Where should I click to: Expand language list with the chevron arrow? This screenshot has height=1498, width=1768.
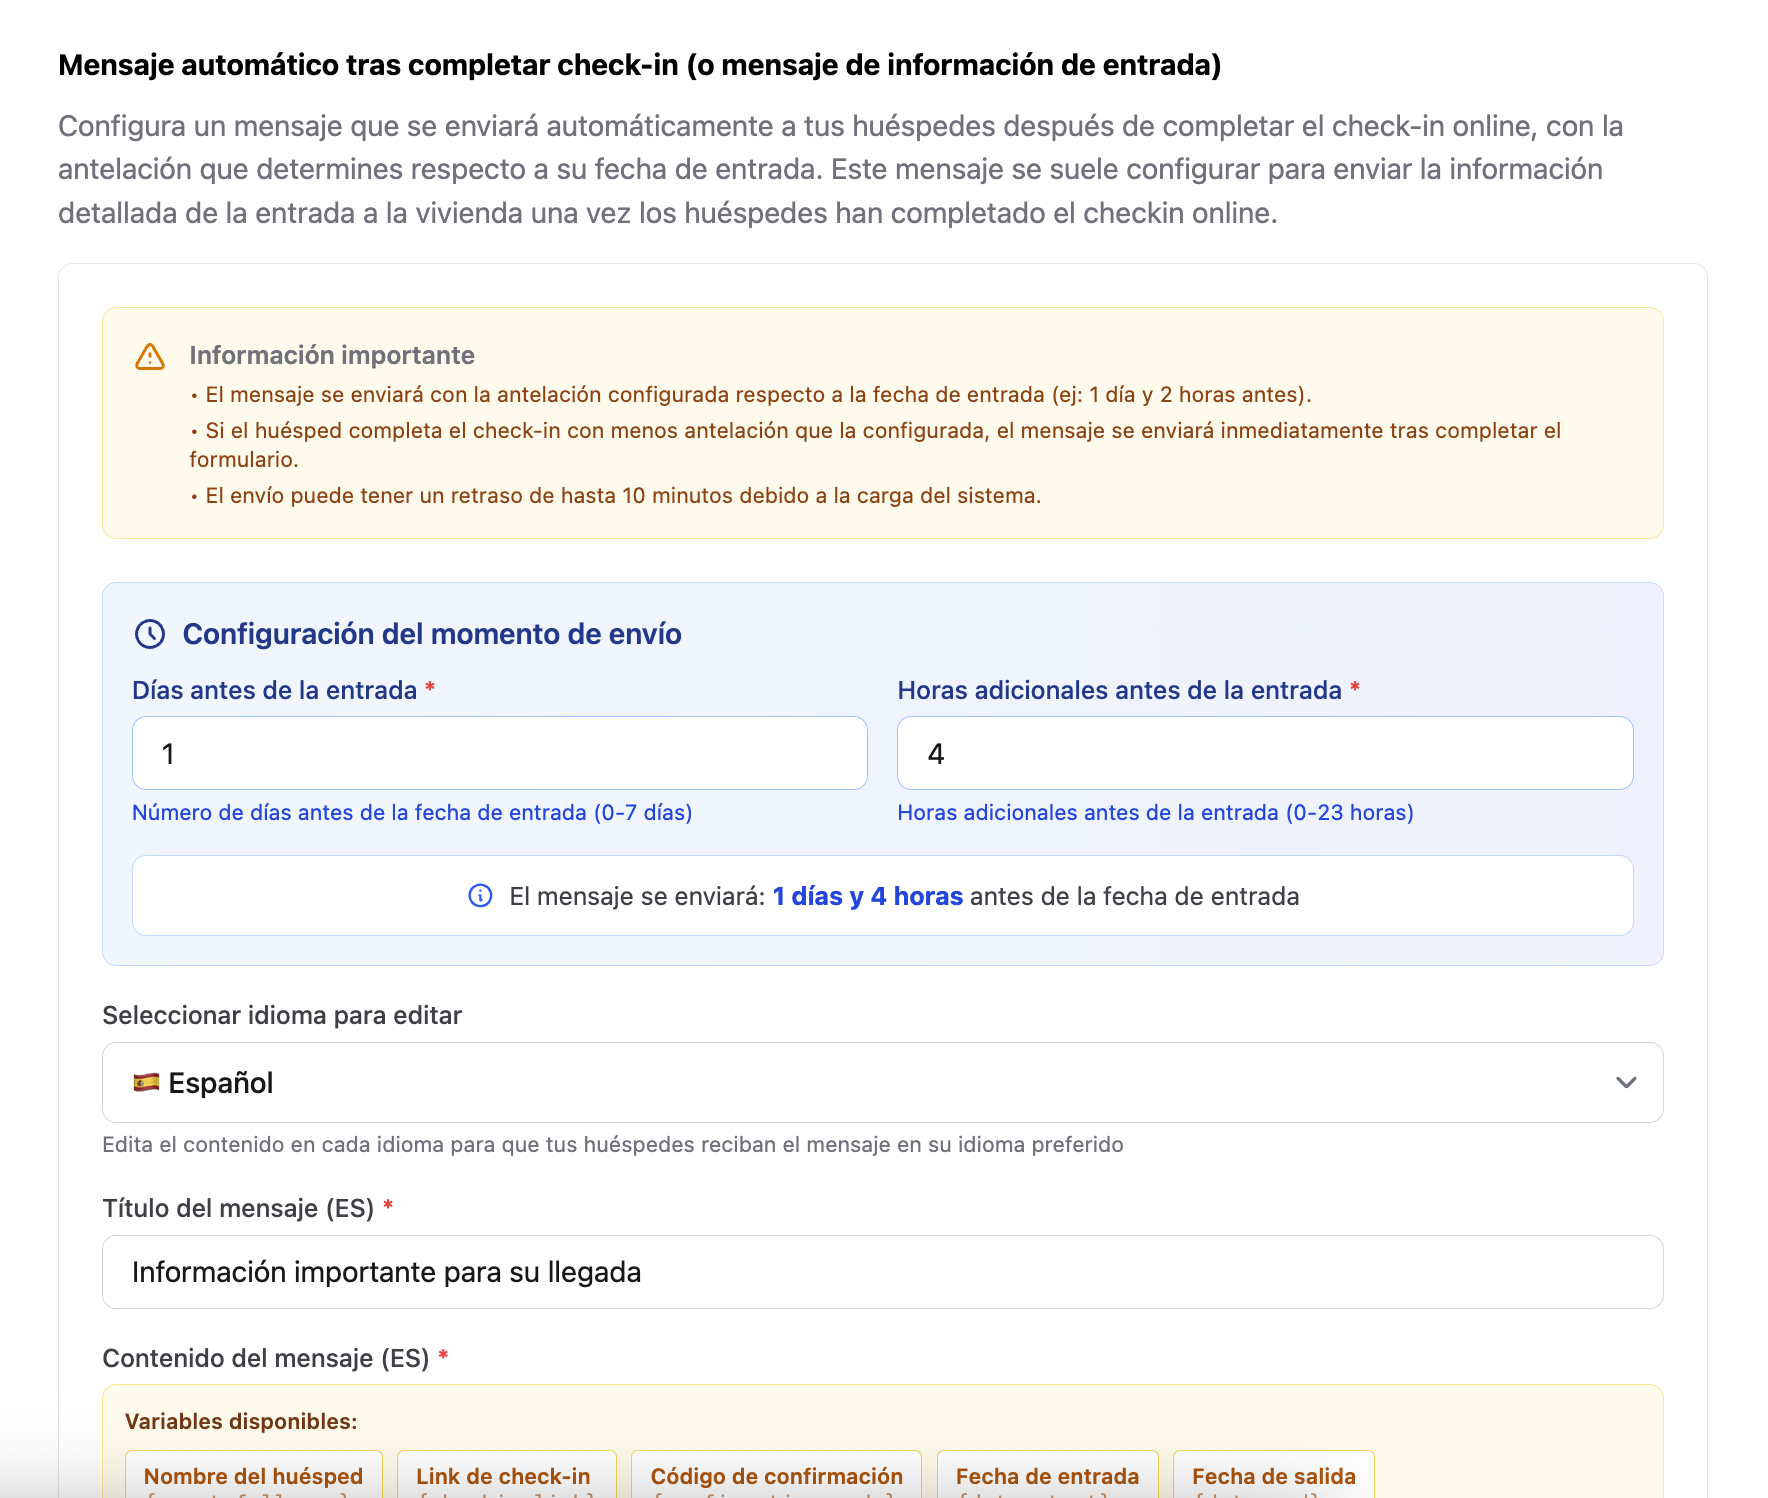point(1626,1082)
